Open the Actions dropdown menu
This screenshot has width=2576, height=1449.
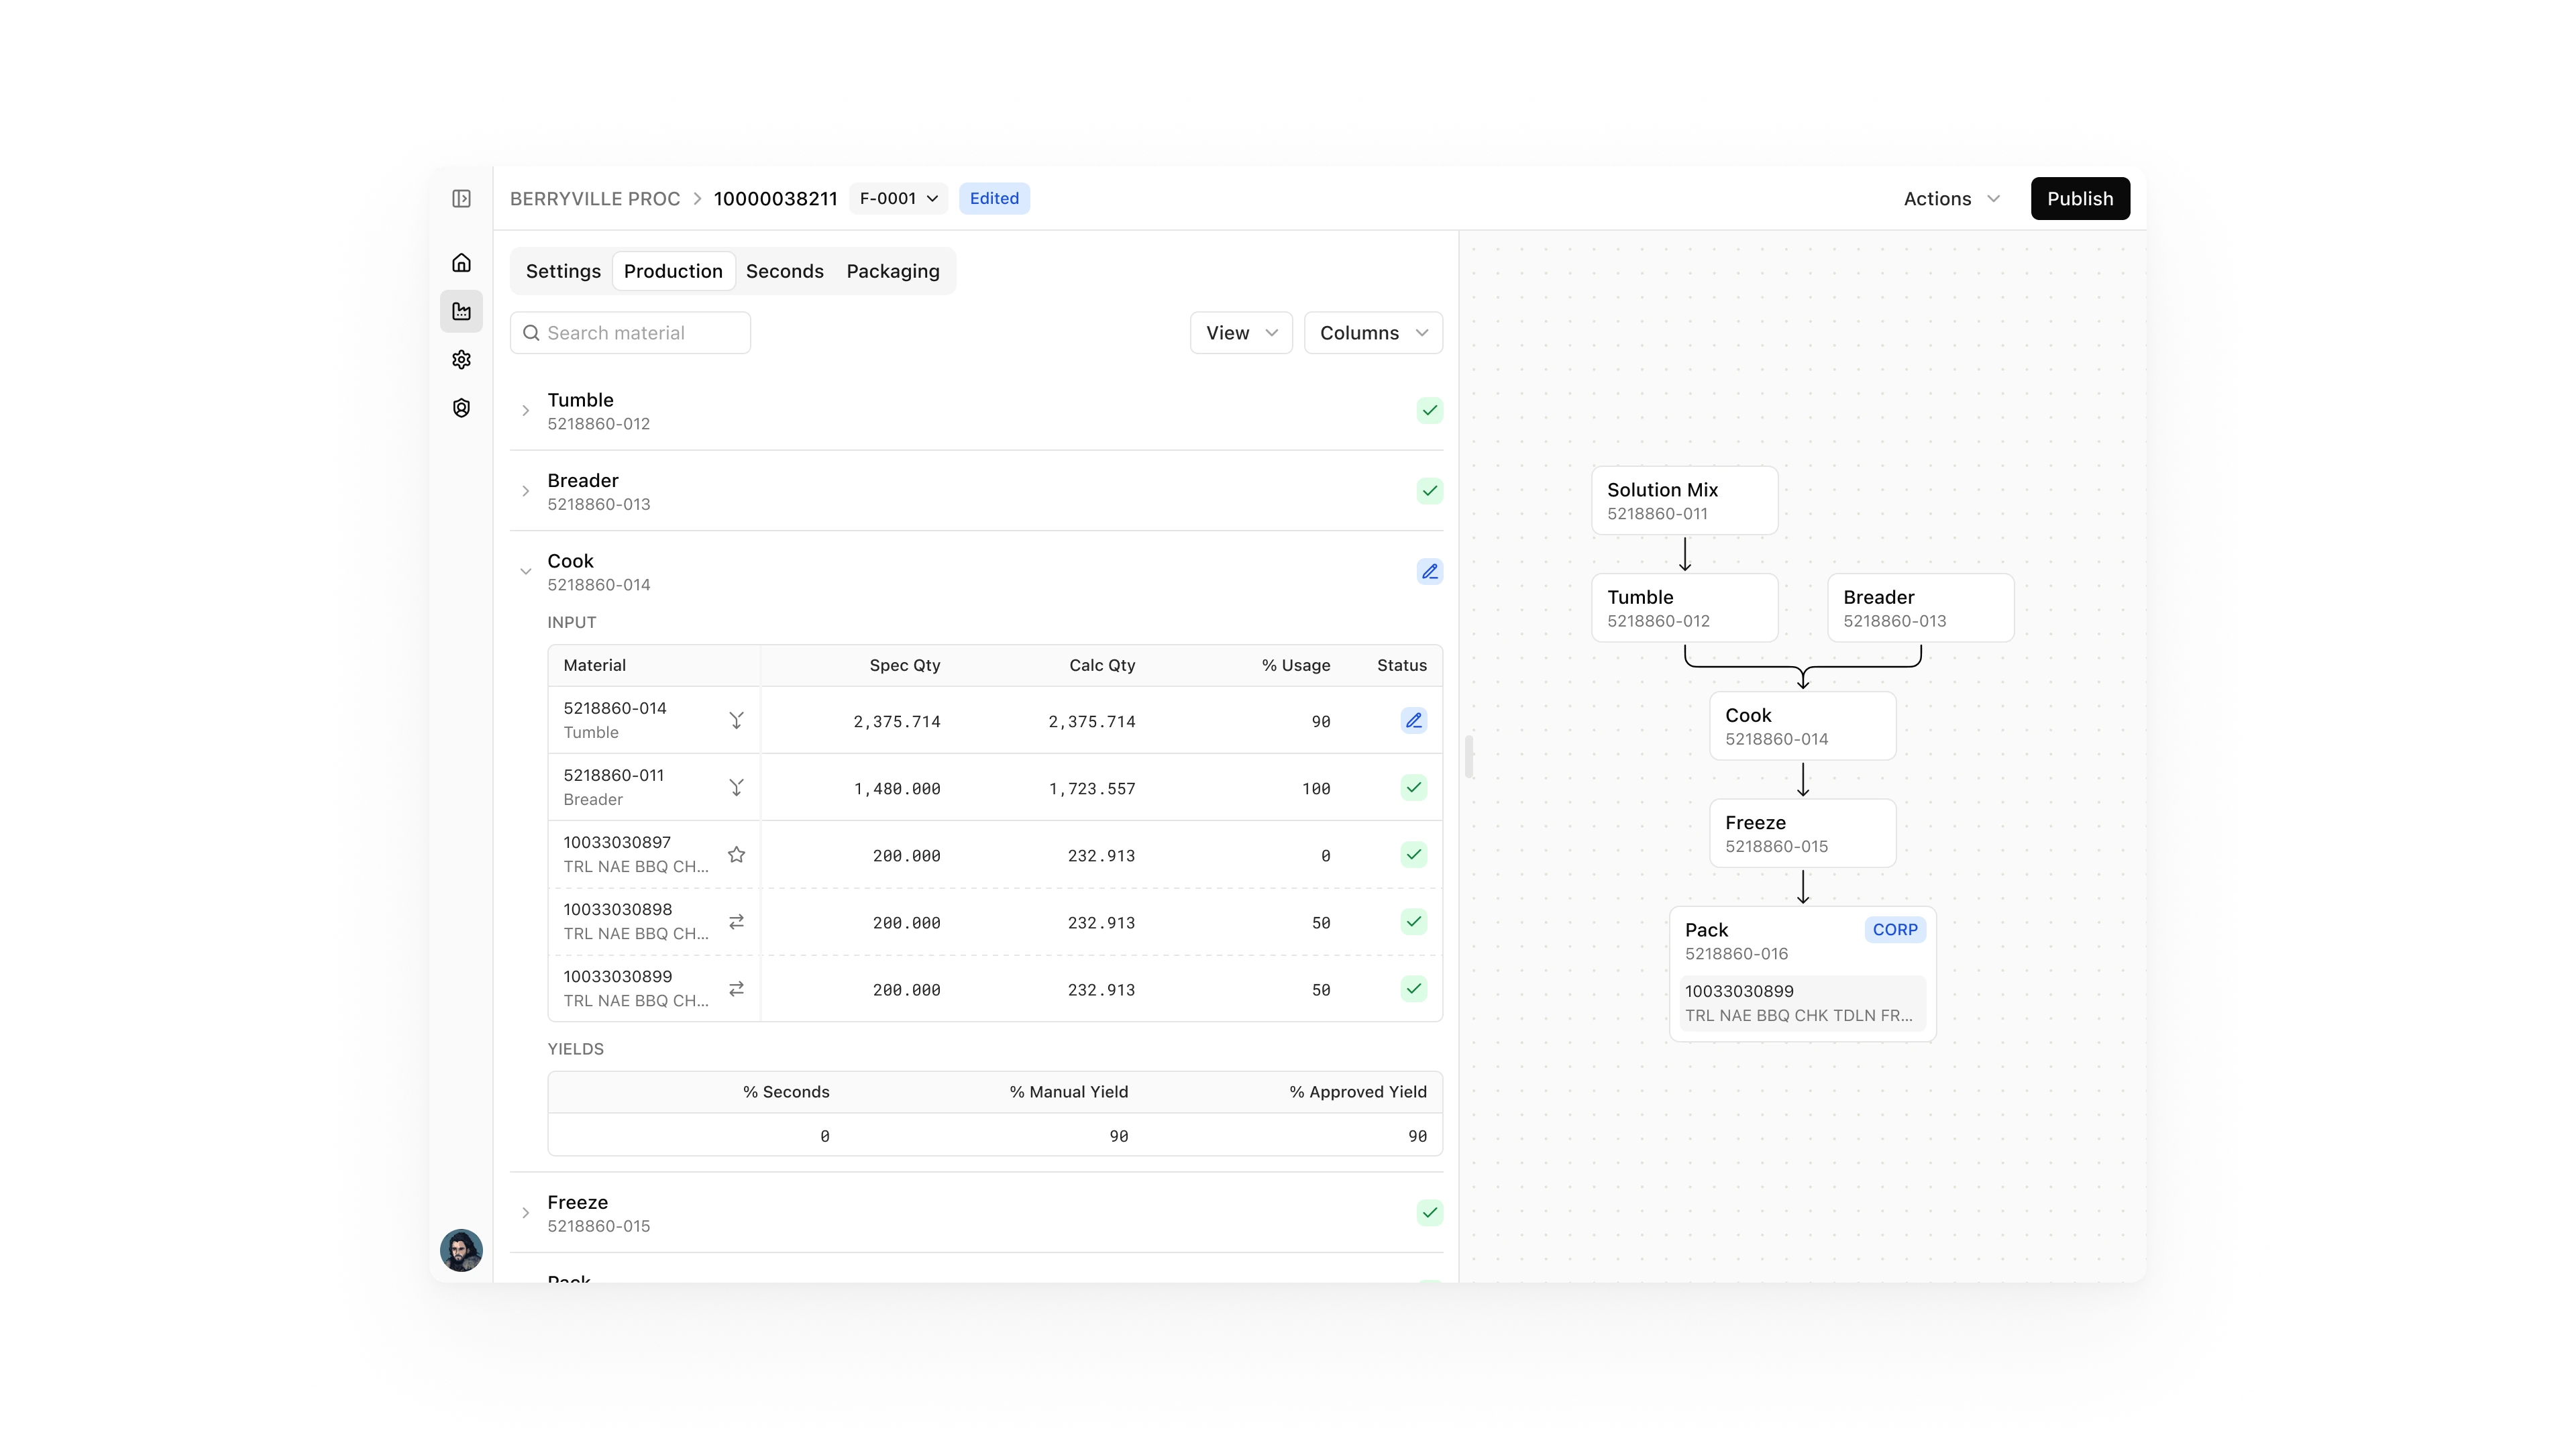click(1951, 199)
